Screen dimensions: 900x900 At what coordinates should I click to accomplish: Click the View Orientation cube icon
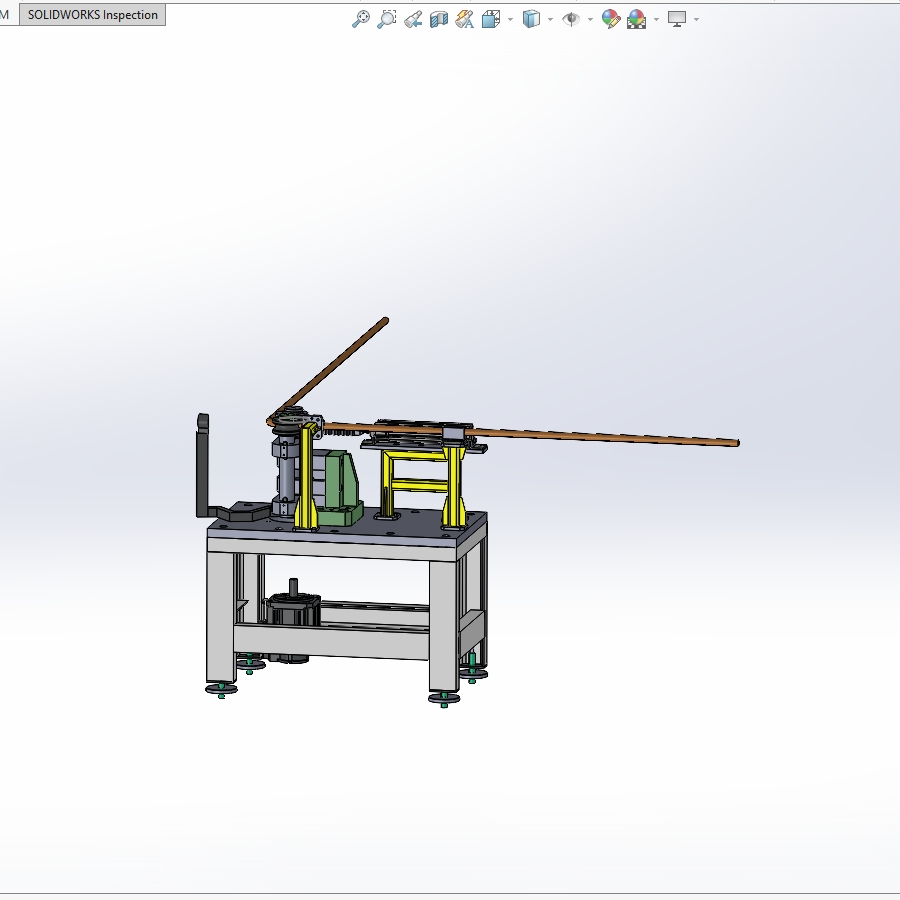(x=491, y=19)
